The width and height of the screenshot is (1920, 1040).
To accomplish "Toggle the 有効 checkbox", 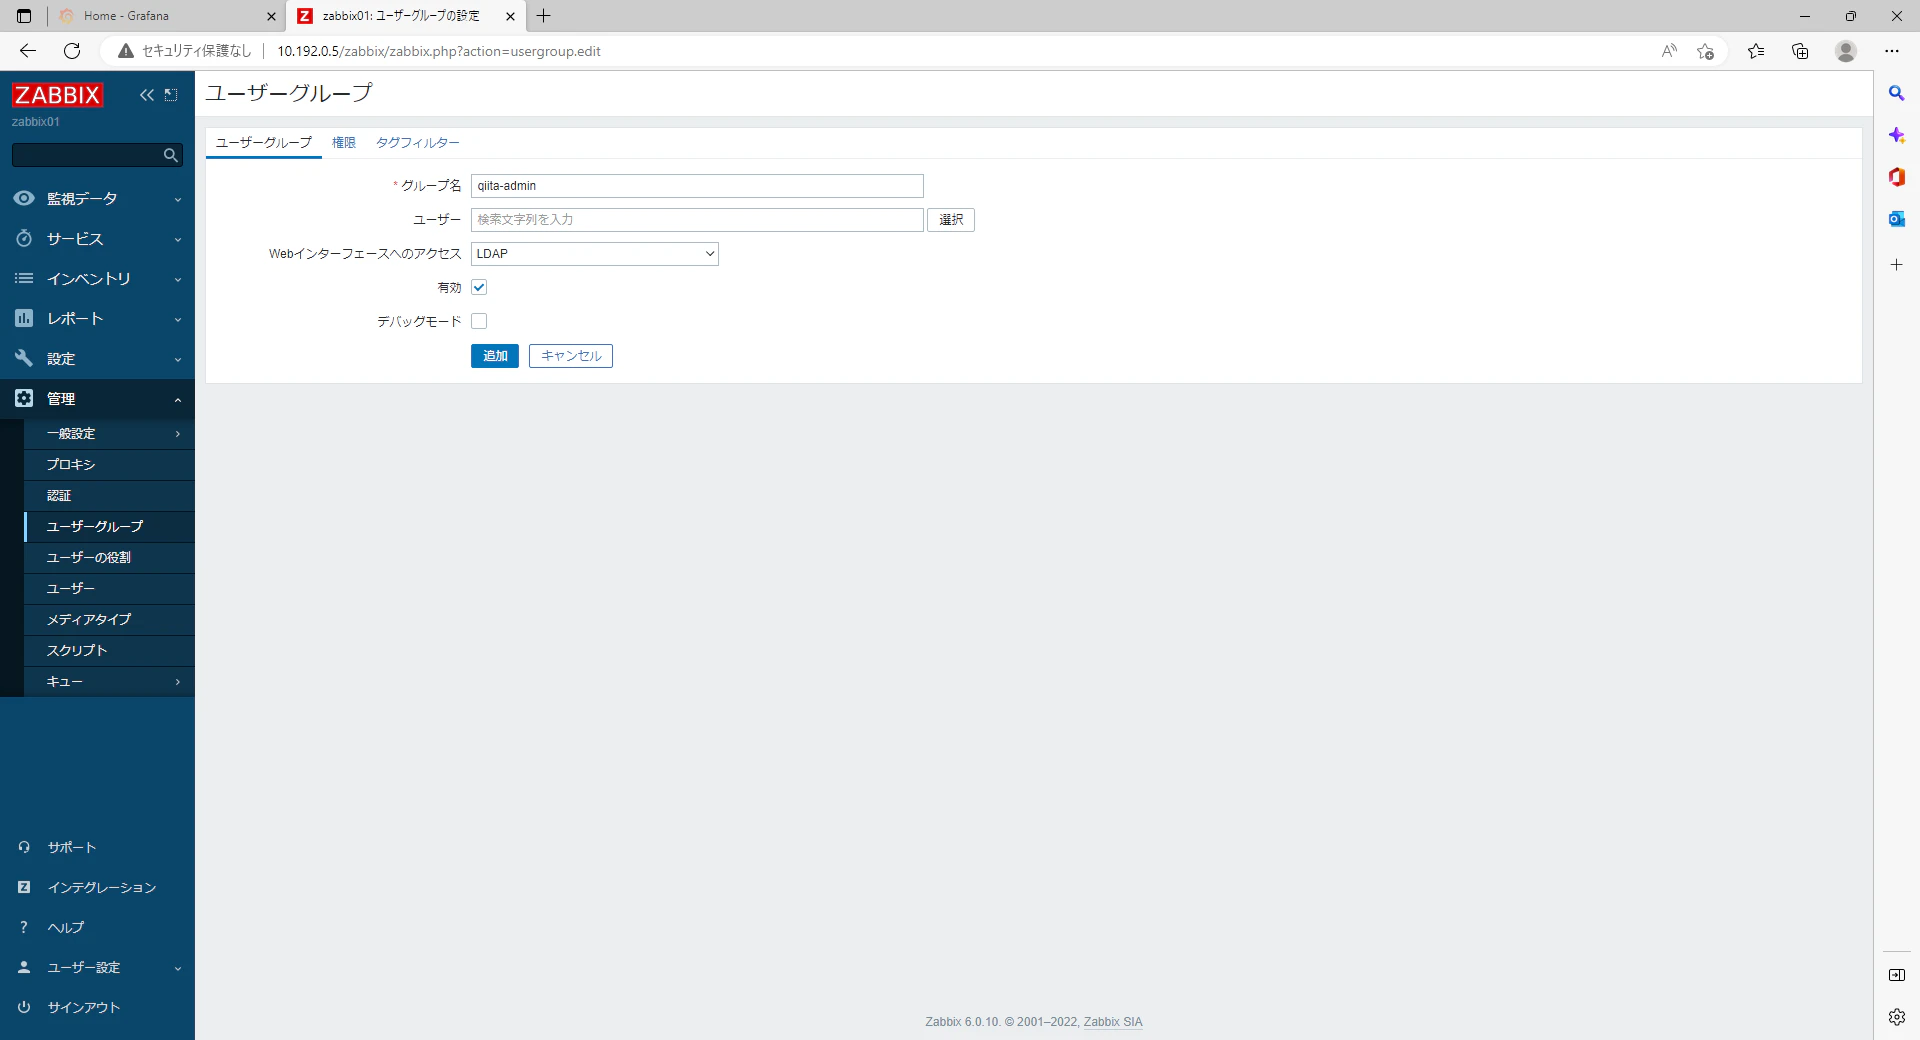I will pyautogui.click(x=479, y=287).
